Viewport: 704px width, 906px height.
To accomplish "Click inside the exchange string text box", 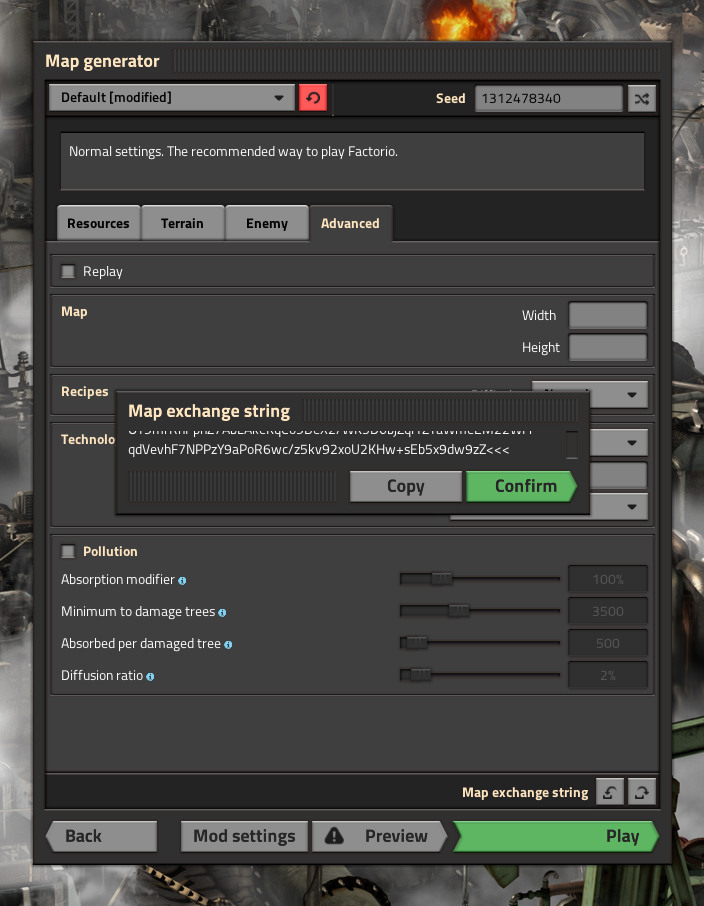I will coord(346,445).
